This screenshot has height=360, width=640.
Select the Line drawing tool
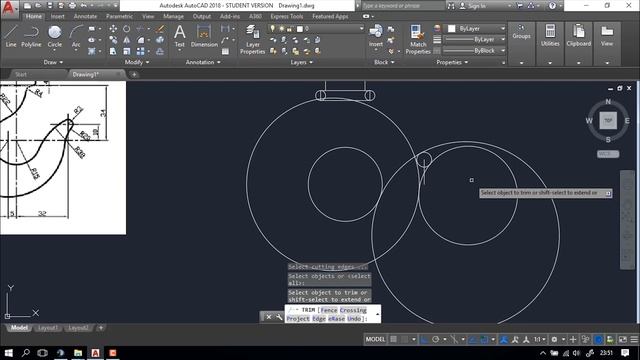click(x=11, y=36)
